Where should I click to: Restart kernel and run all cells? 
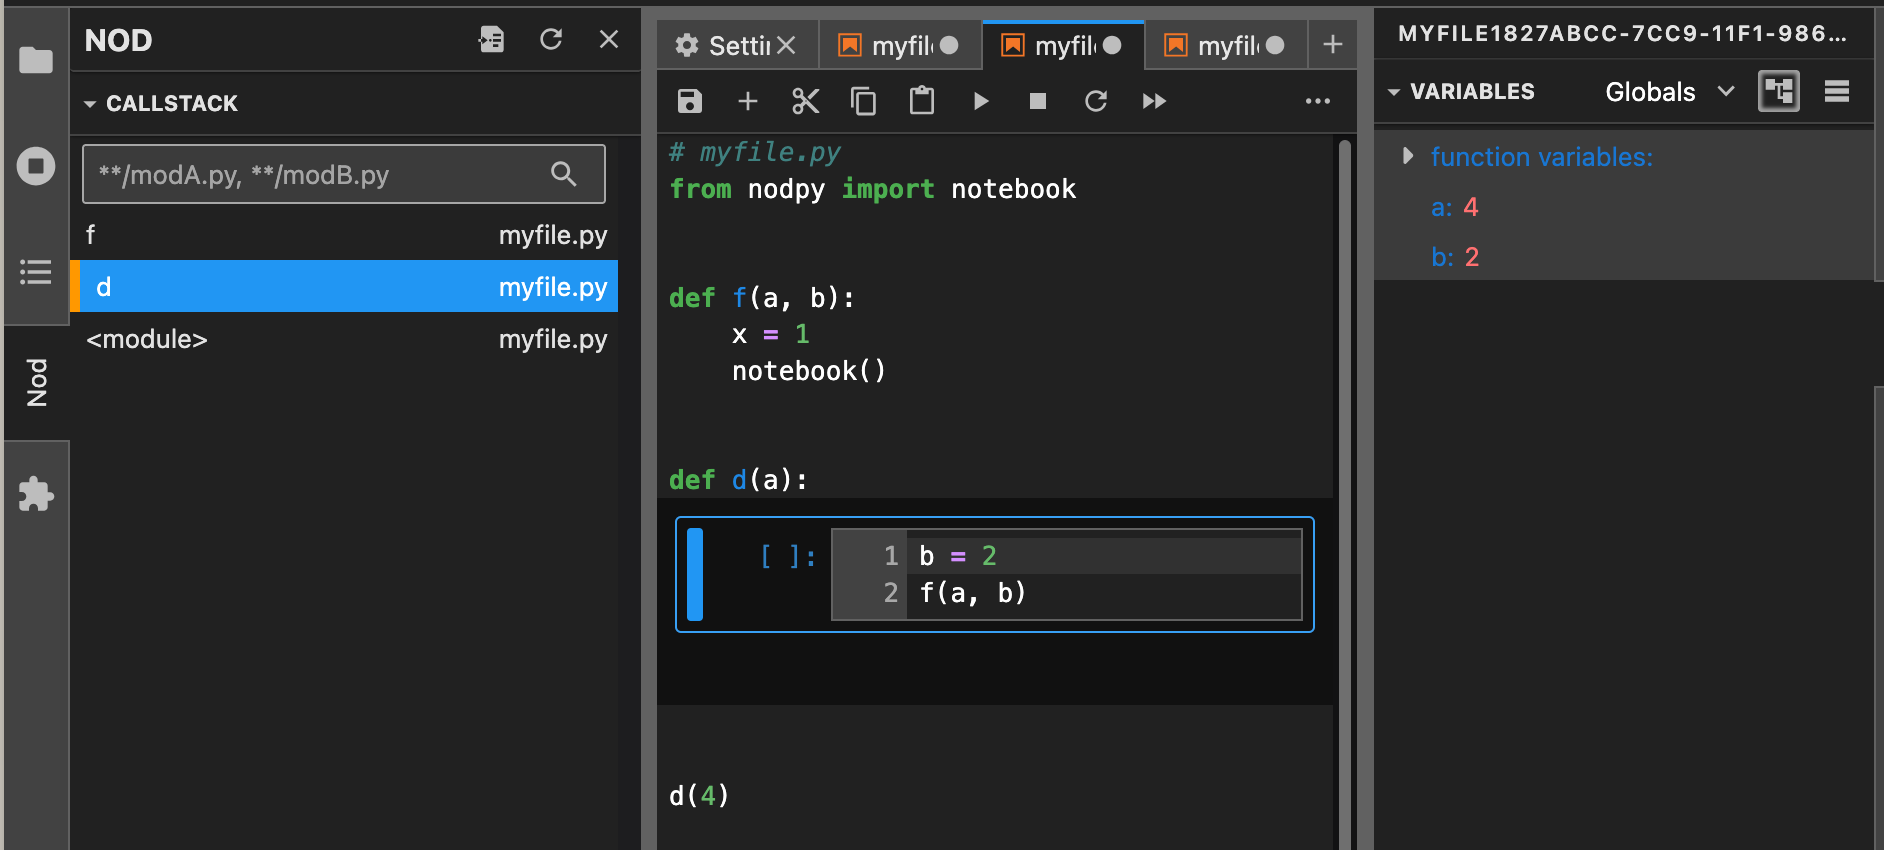coord(1154,101)
